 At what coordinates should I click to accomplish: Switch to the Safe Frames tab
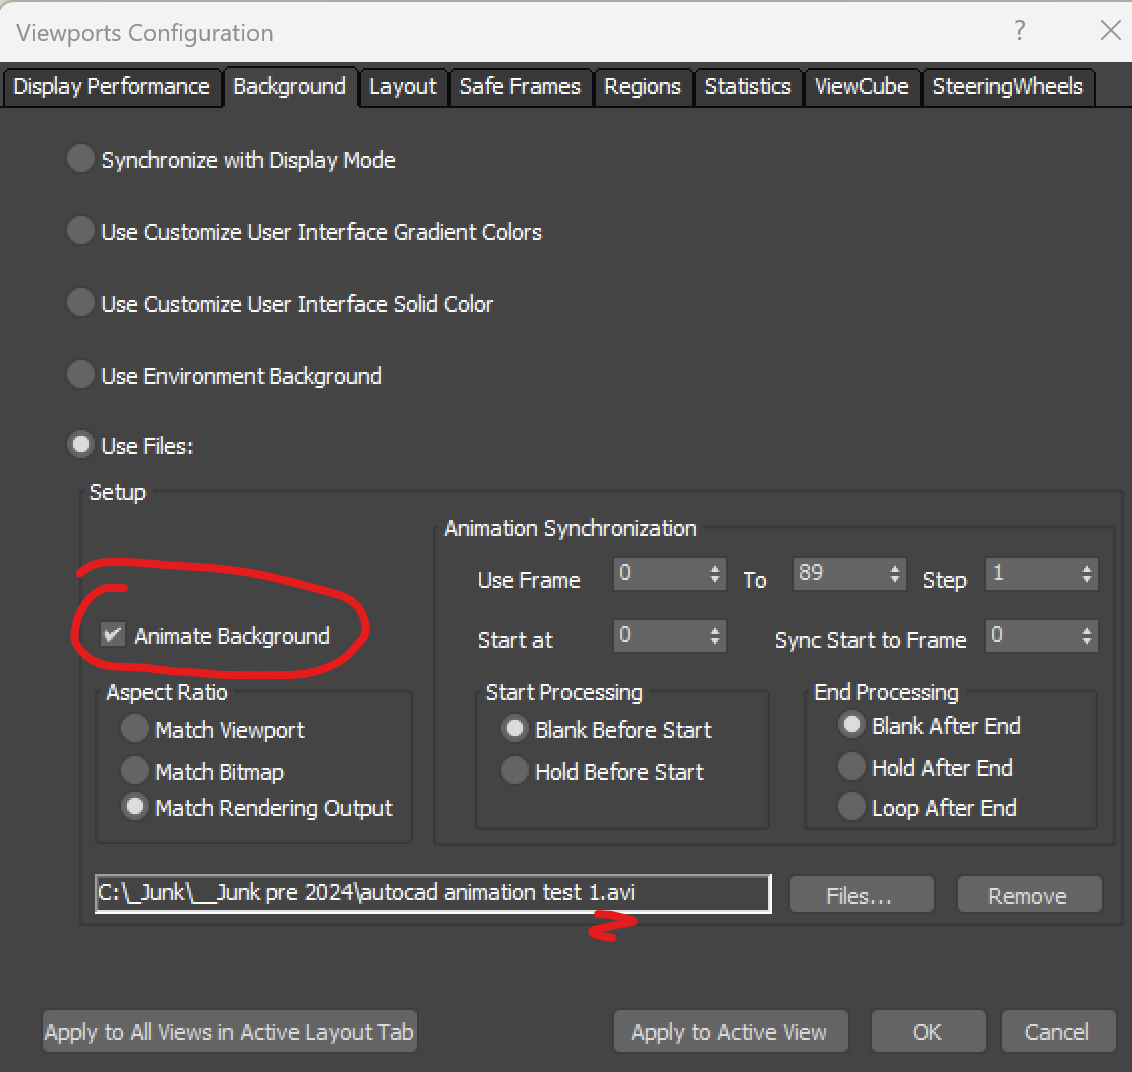click(520, 87)
